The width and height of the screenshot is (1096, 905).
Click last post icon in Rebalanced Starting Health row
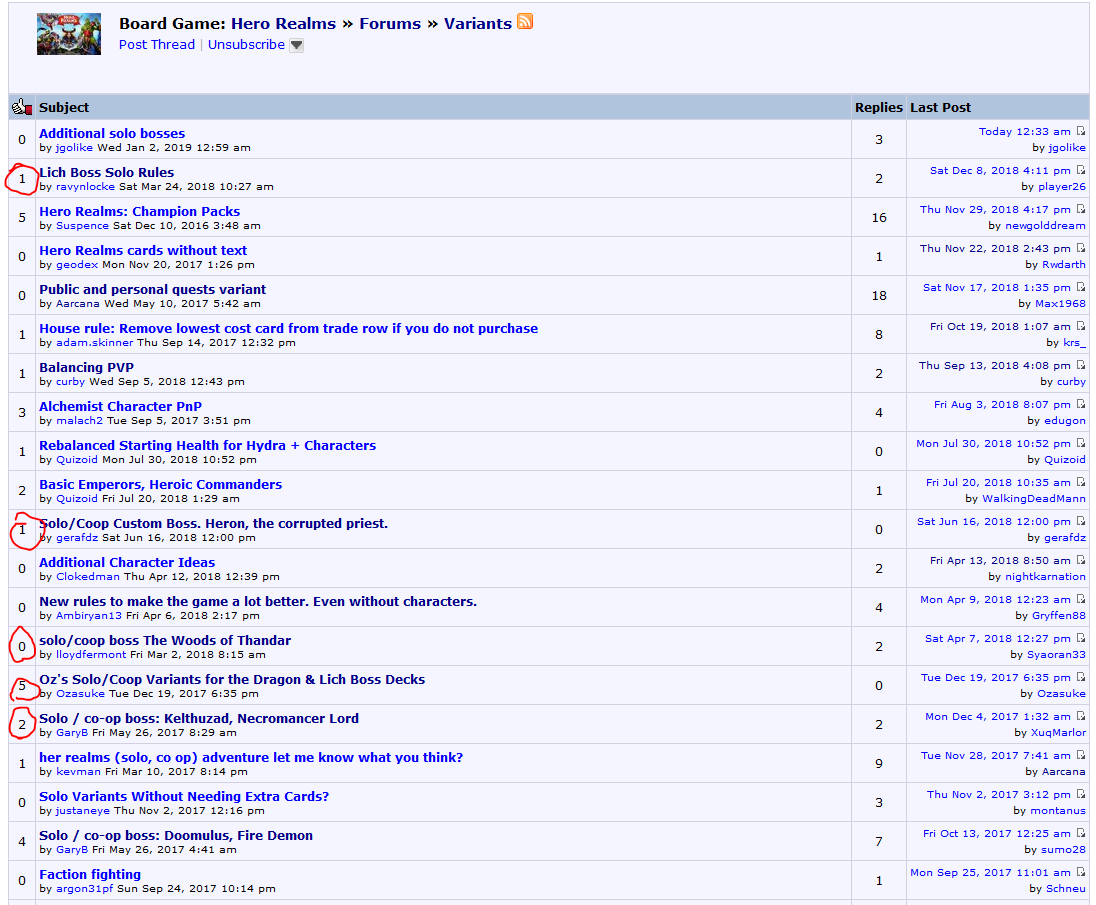coord(1081,444)
